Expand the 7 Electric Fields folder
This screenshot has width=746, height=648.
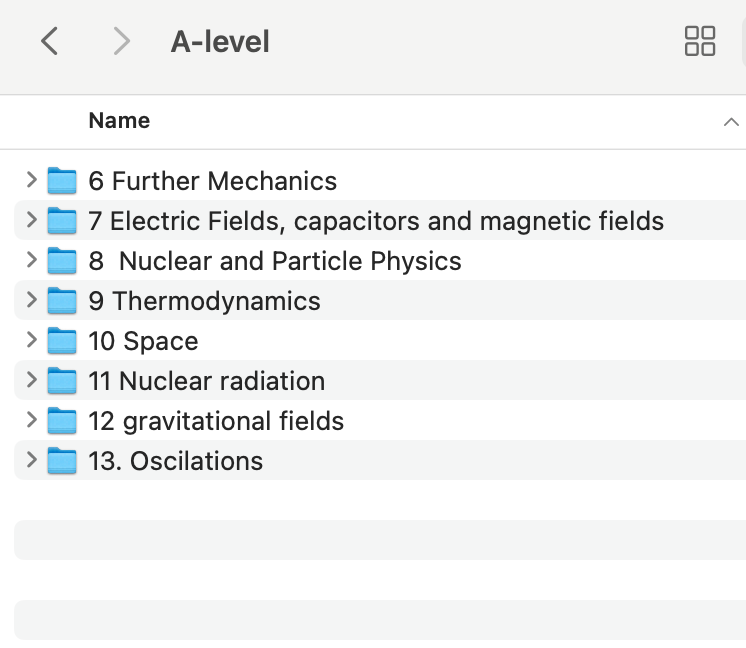pos(32,221)
